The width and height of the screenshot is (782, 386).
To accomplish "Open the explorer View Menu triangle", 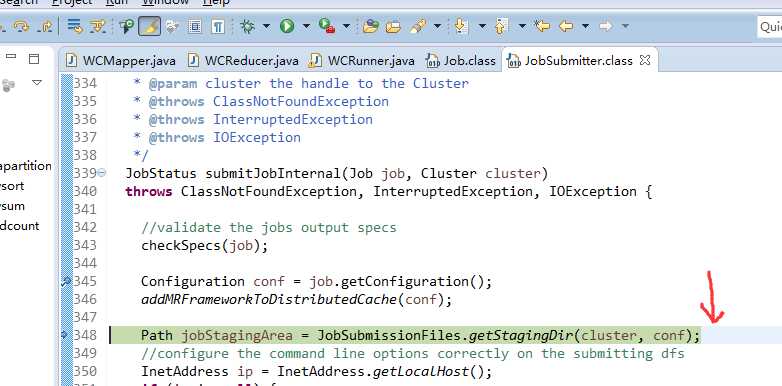I will coord(37,82).
